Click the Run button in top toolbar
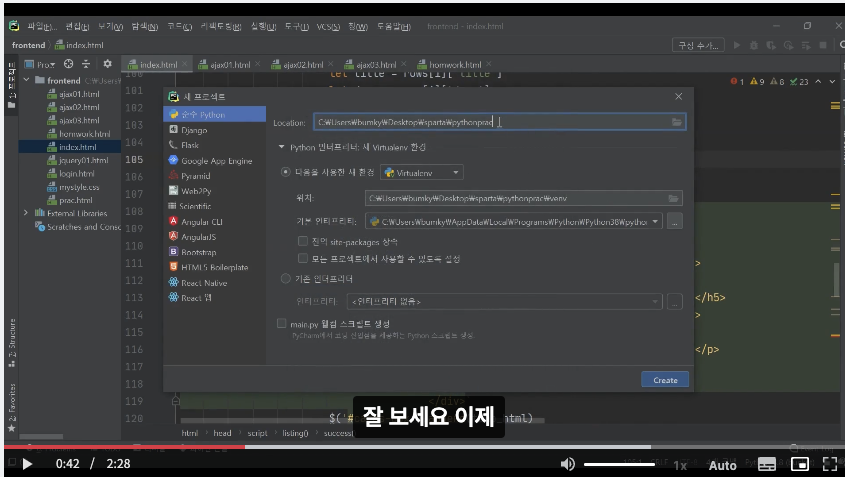This screenshot has height=477, width=845. [x=737, y=45]
